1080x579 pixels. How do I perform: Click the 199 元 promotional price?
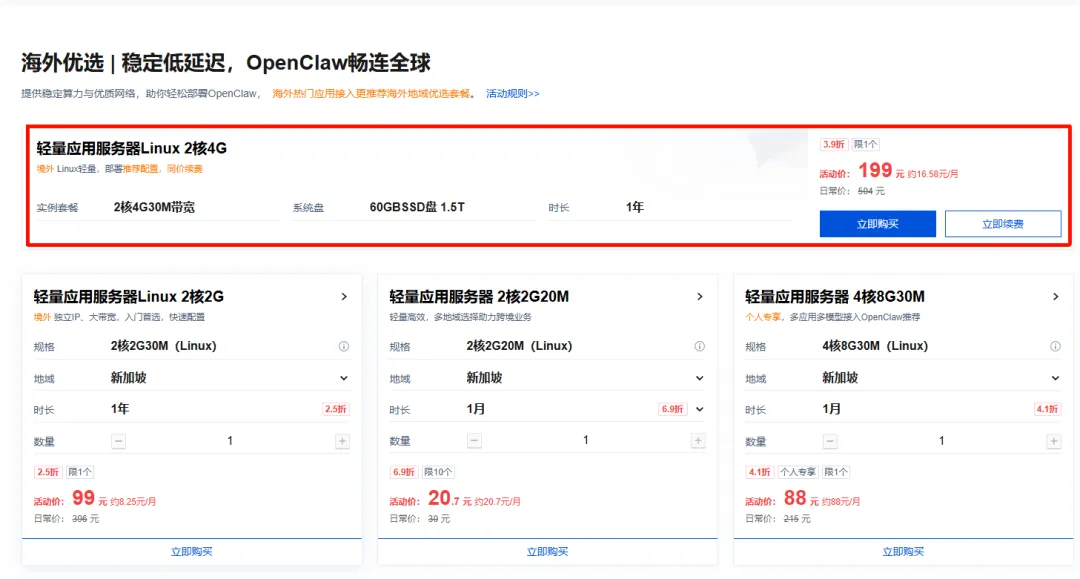click(x=881, y=171)
